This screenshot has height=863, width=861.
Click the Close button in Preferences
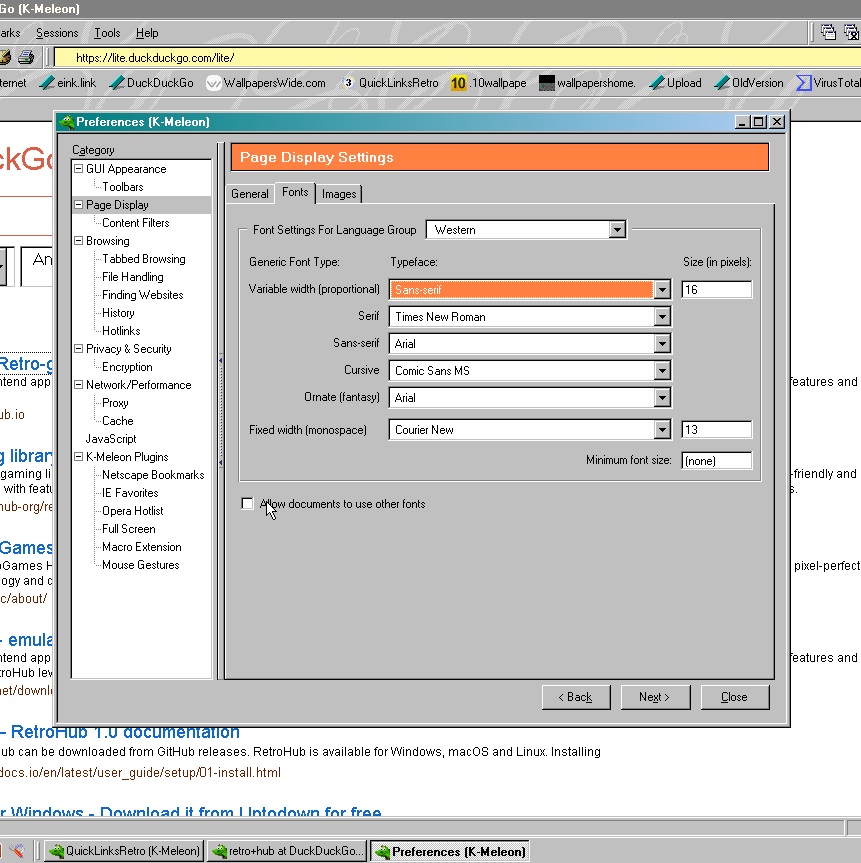tap(734, 697)
